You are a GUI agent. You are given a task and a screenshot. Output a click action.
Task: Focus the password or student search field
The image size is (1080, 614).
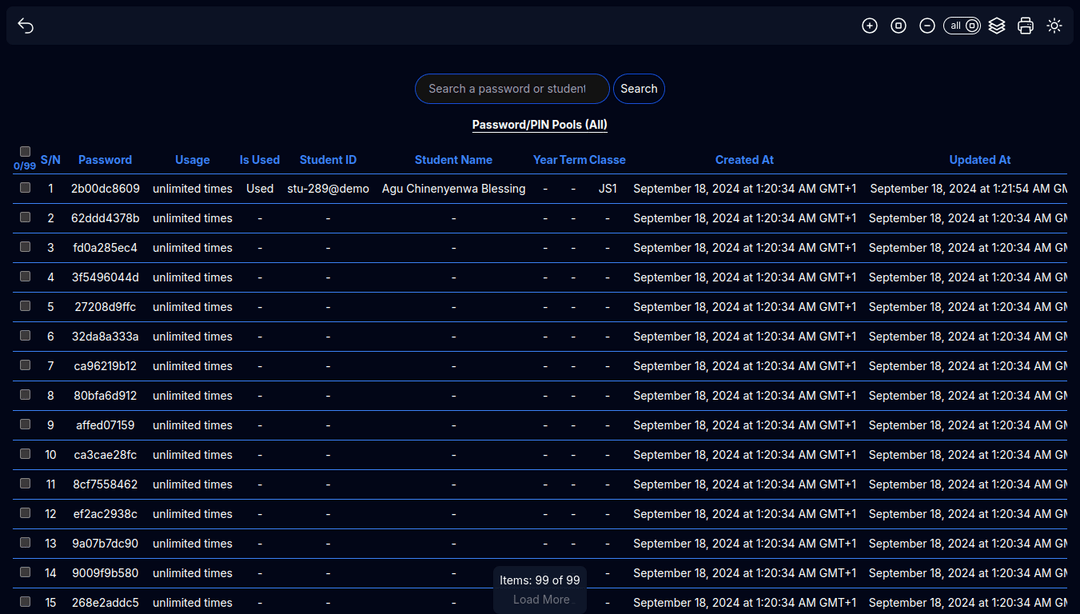511,89
